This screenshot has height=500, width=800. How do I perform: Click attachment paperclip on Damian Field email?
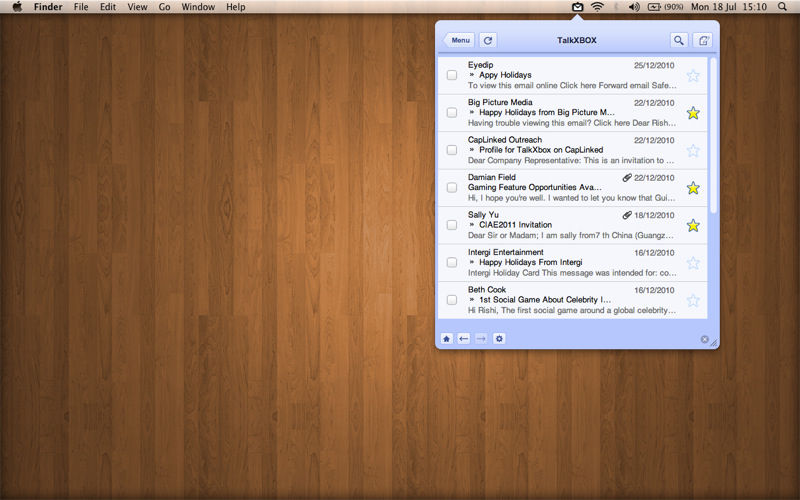[627, 178]
